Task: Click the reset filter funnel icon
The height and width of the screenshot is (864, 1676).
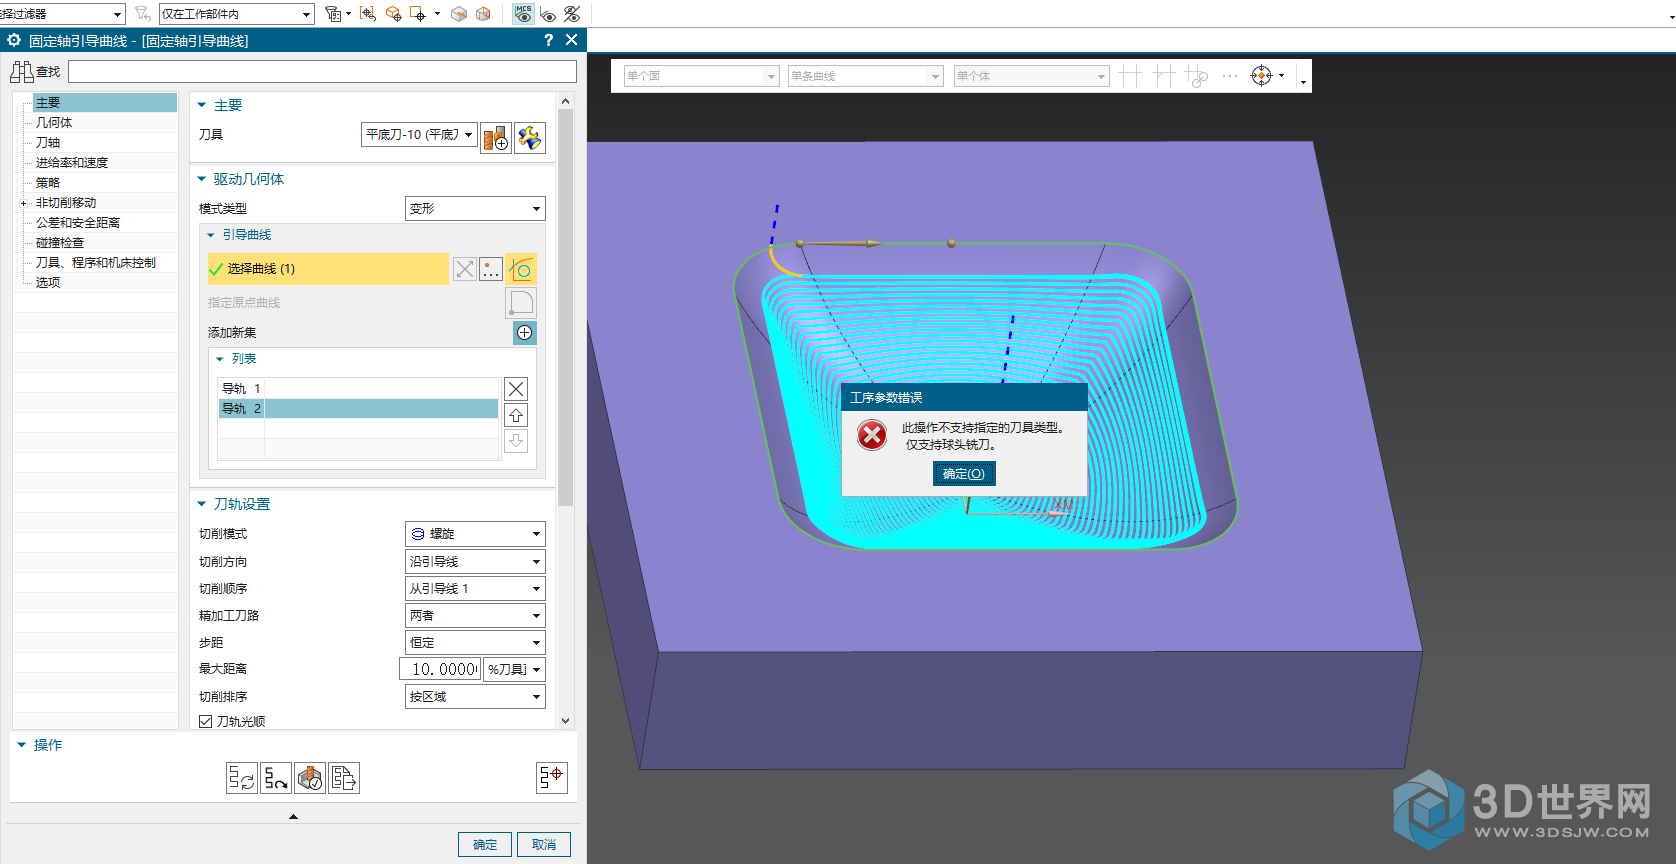Action: click(143, 14)
